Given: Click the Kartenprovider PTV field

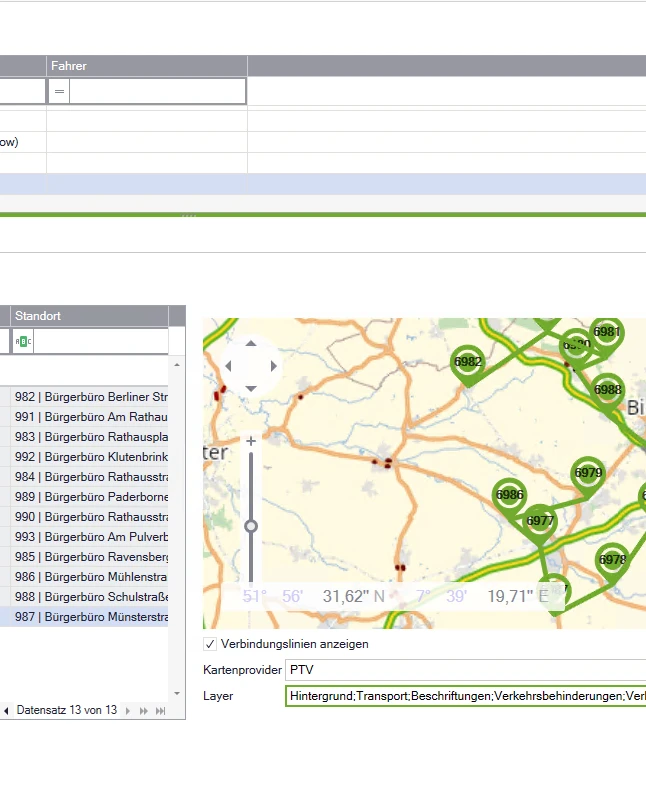Looking at the screenshot, I should point(465,670).
